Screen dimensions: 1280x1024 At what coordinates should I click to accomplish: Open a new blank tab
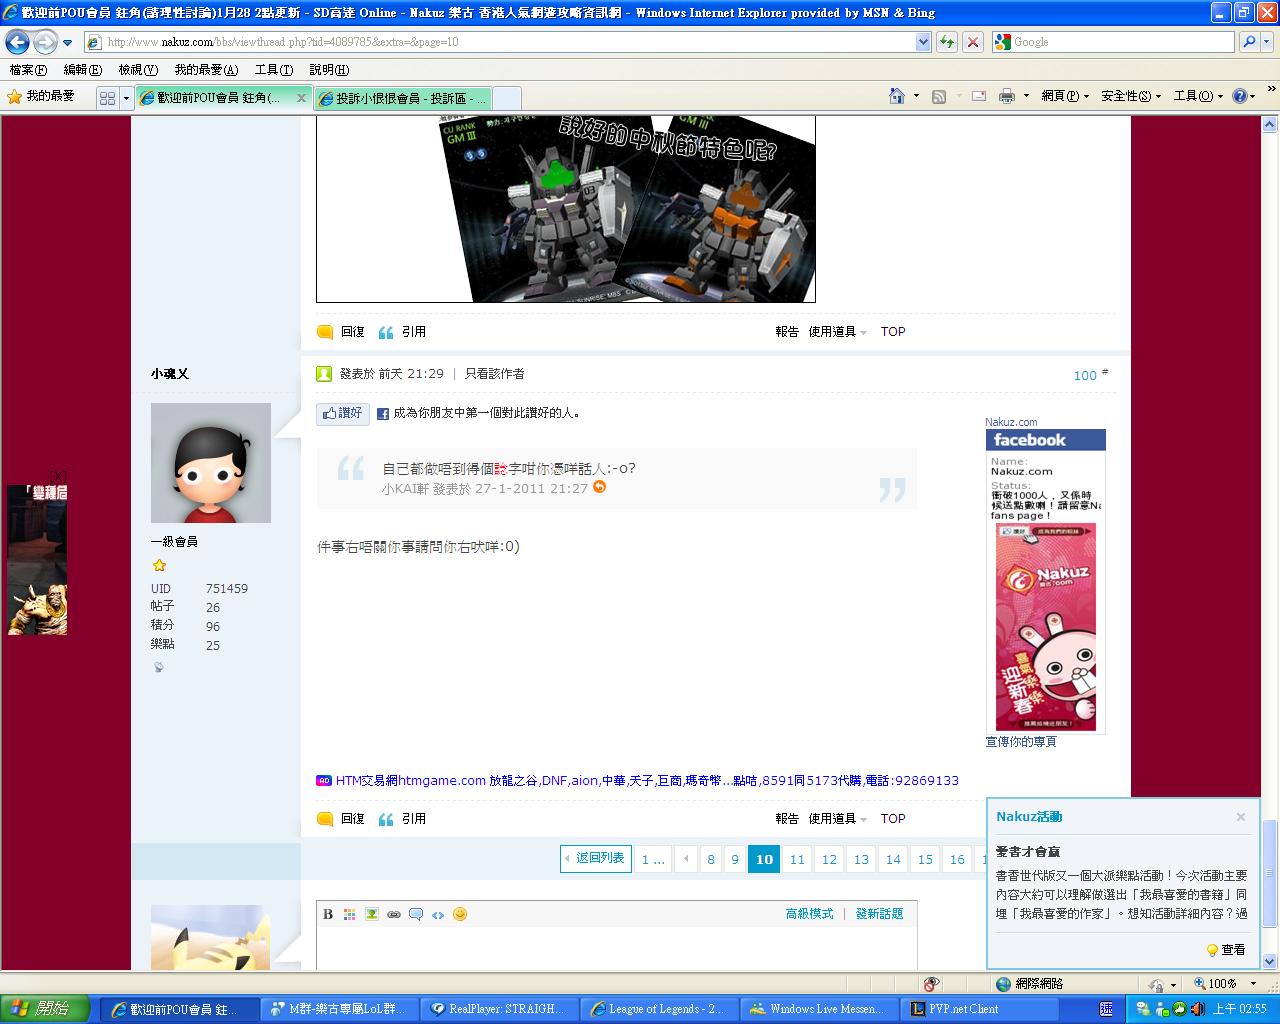coord(507,98)
